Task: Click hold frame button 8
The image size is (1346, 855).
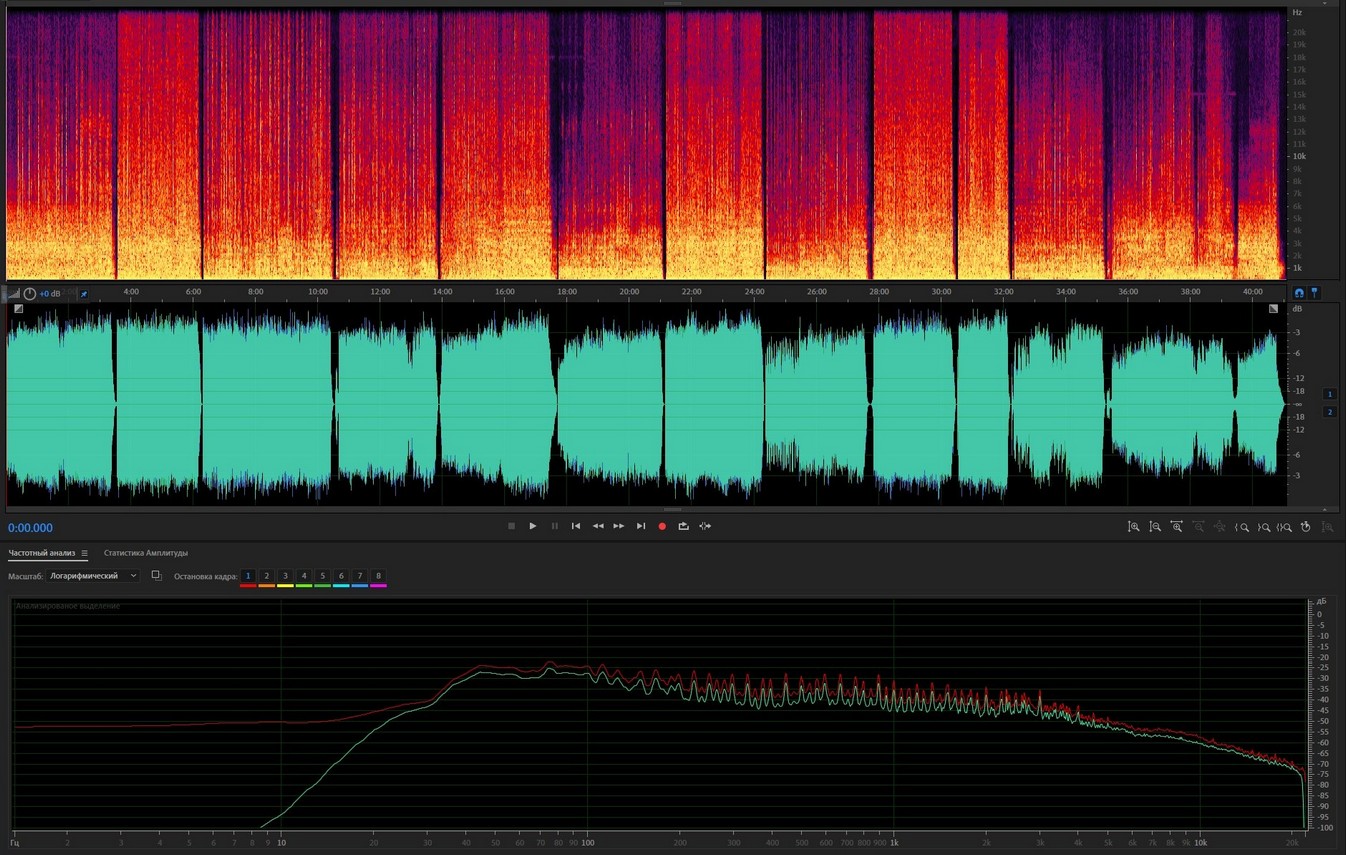Action: pos(378,576)
